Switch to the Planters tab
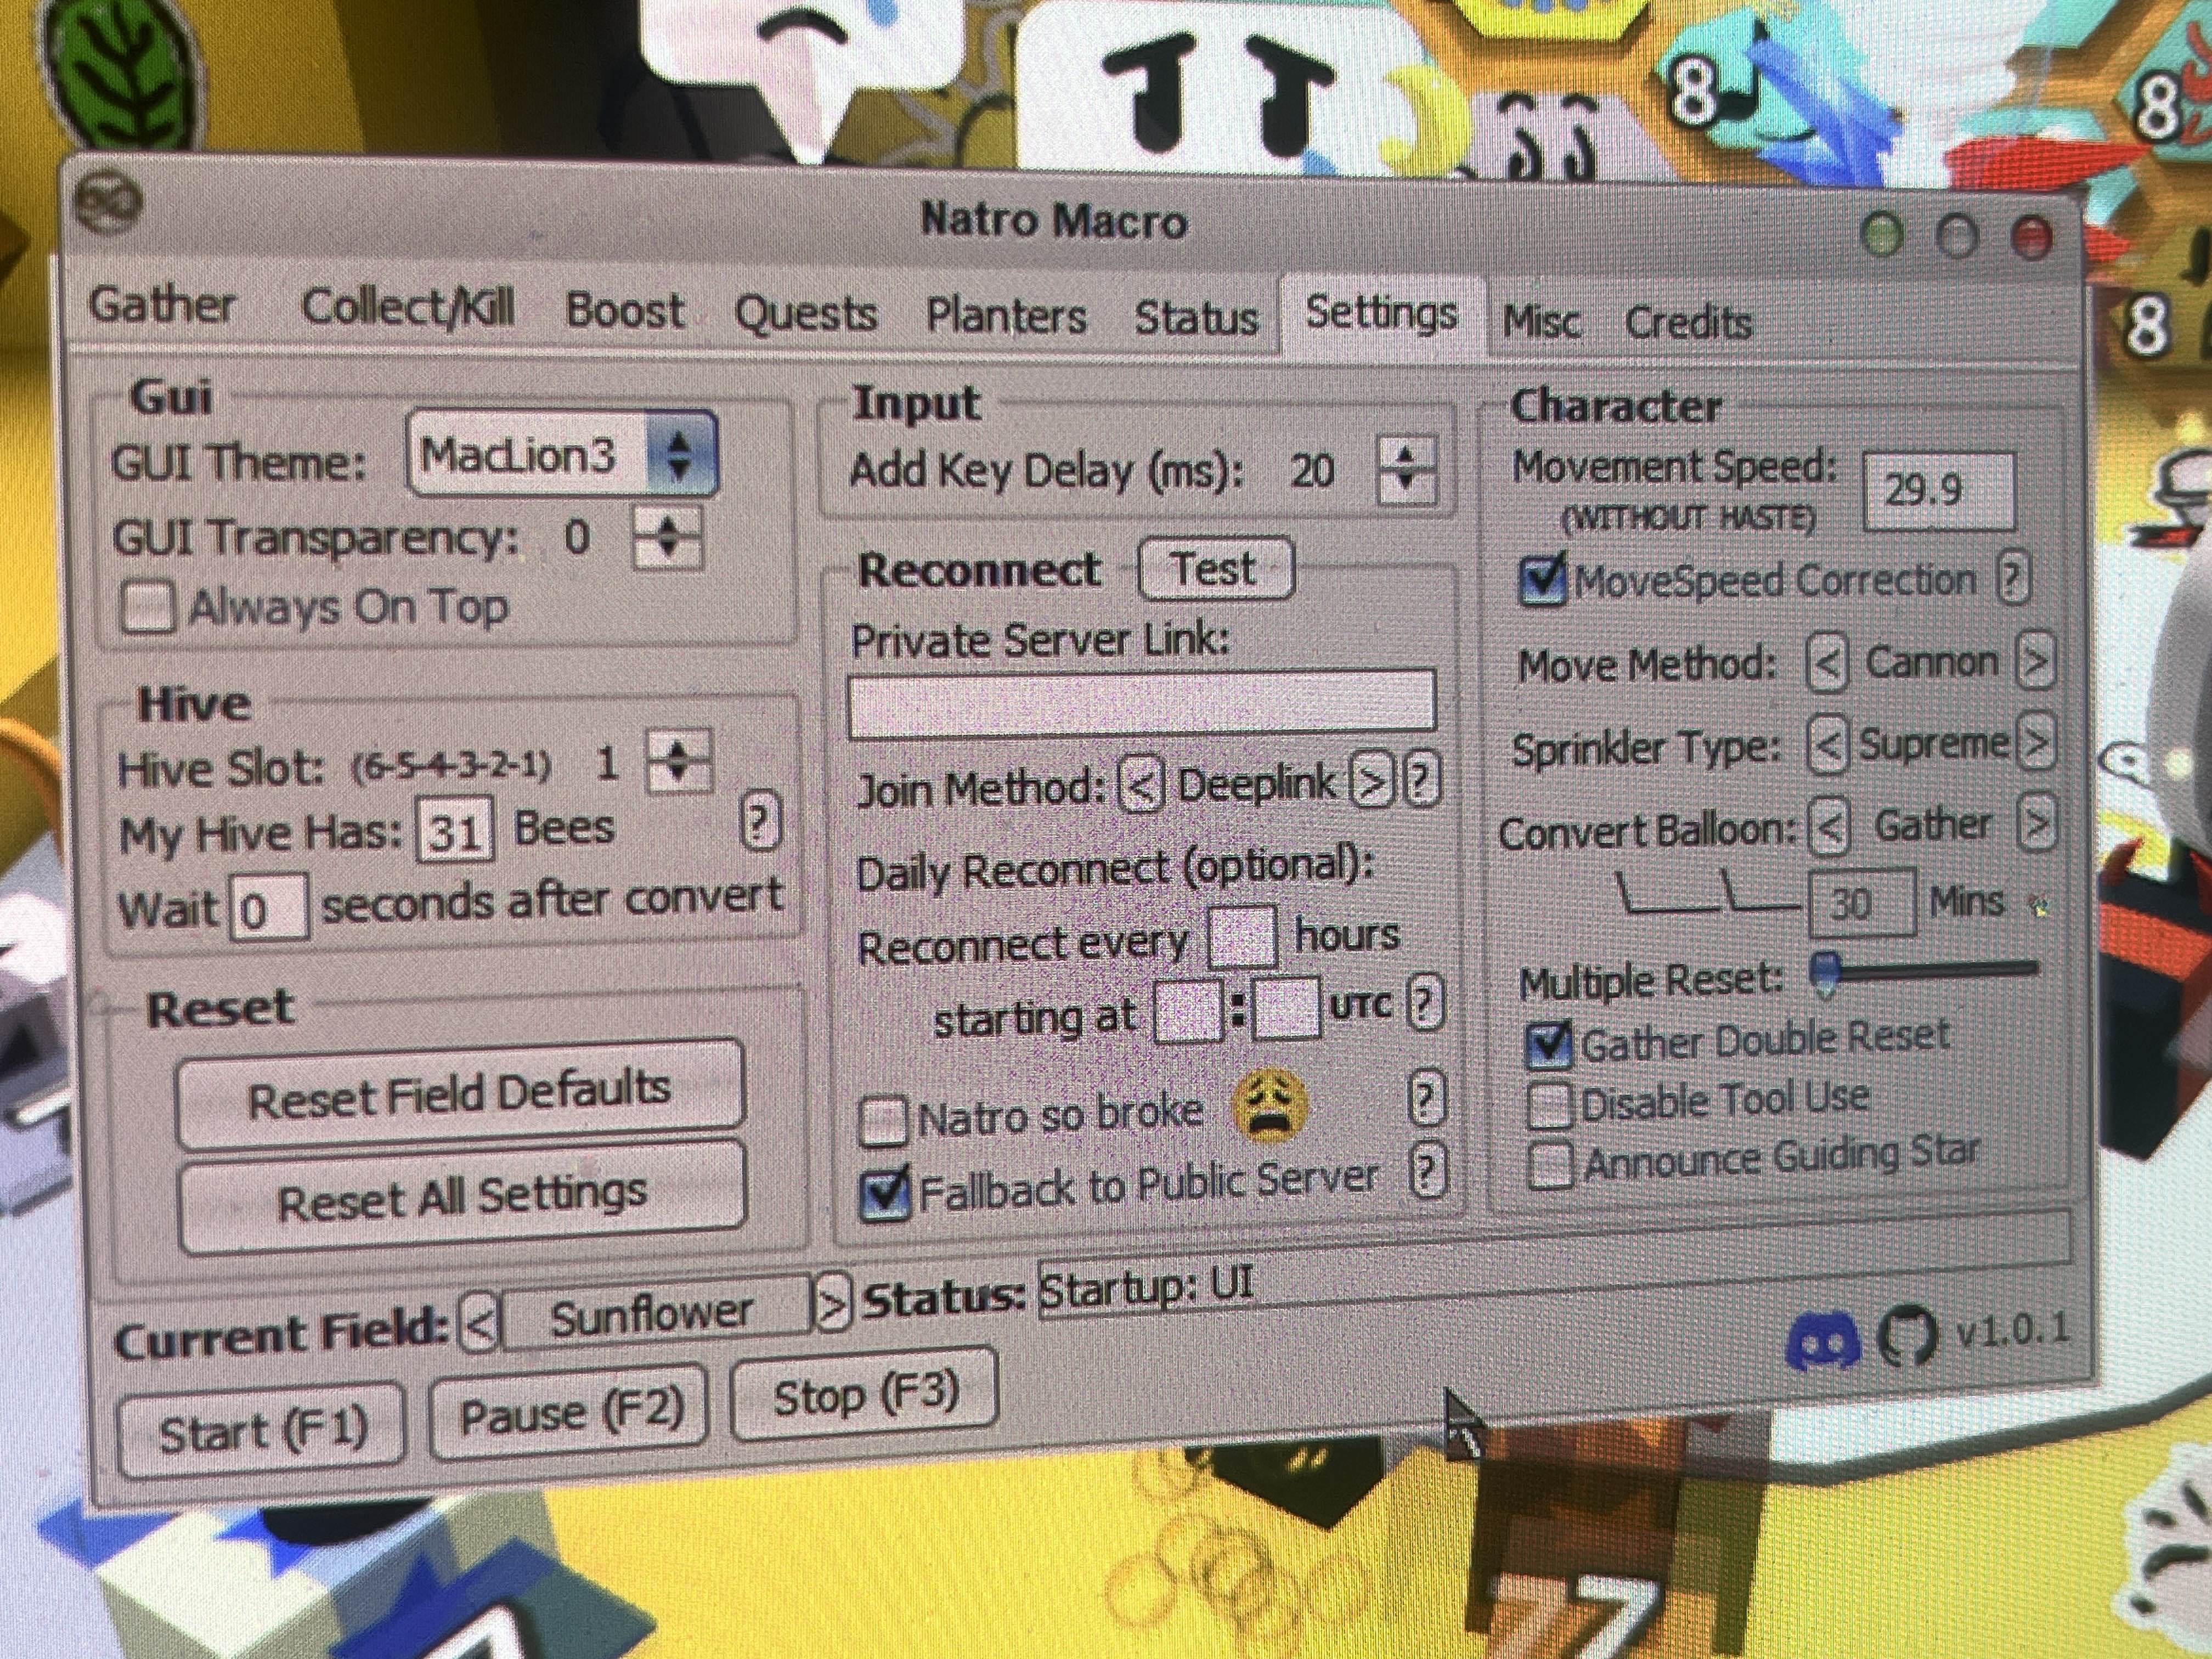The image size is (2212, 1659). (x=1005, y=316)
